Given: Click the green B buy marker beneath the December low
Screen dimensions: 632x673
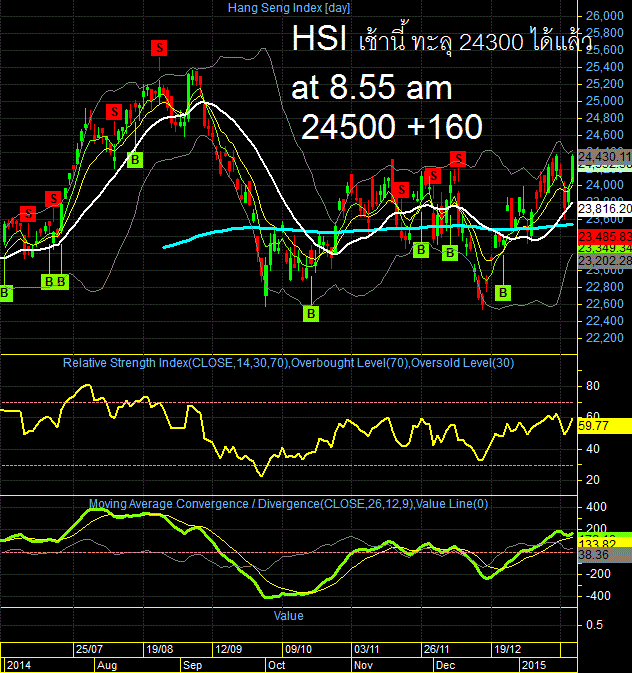Looking at the screenshot, I should click(x=503, y=293).
